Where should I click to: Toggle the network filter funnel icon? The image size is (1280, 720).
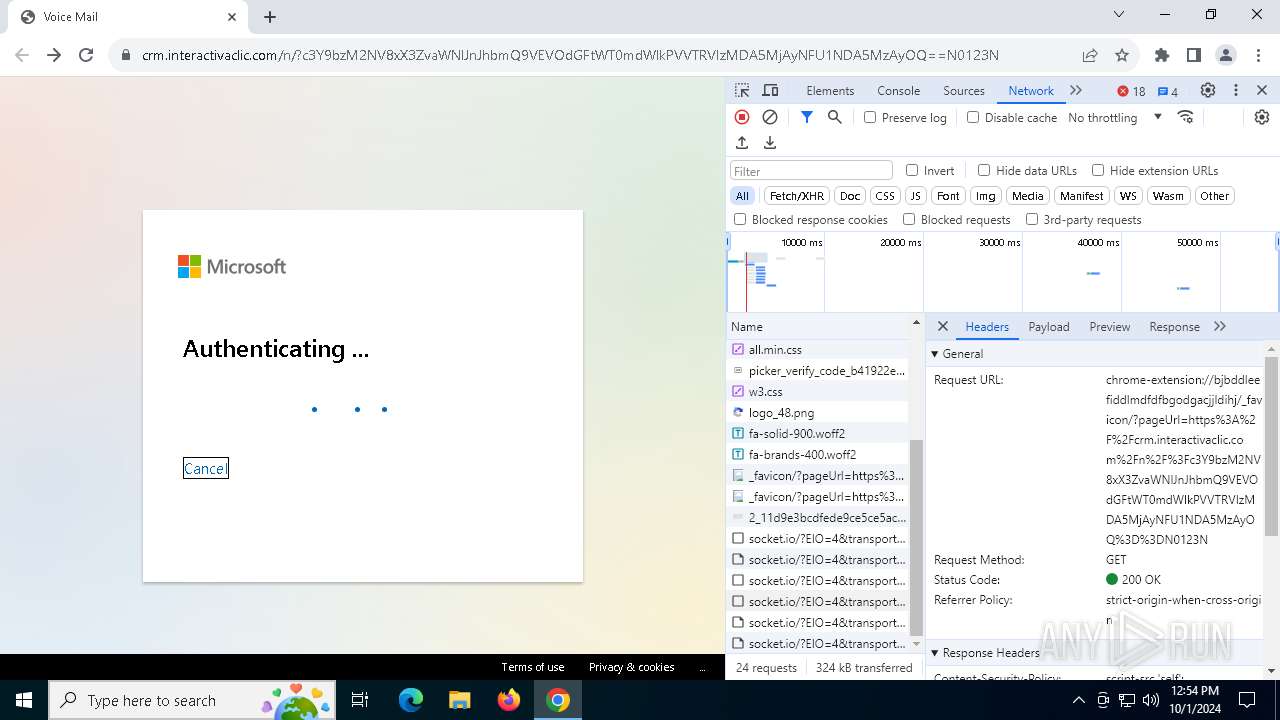pyautogui.click(x=807, y=117)
